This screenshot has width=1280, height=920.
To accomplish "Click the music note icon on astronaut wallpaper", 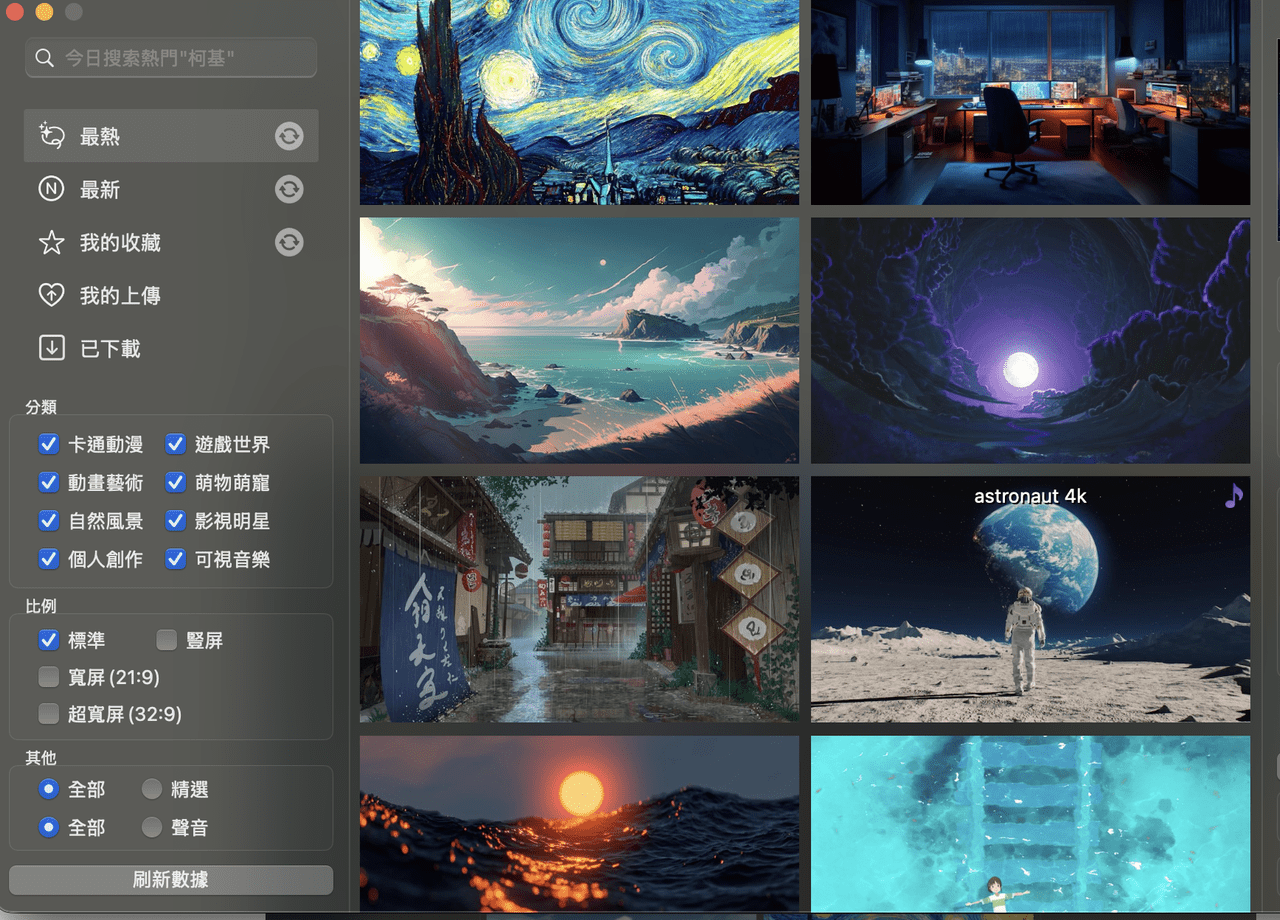I will pos(1234,496).
